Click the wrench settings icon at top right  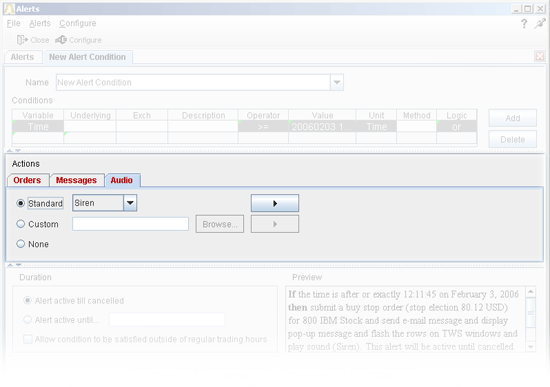tap(539, 24)
